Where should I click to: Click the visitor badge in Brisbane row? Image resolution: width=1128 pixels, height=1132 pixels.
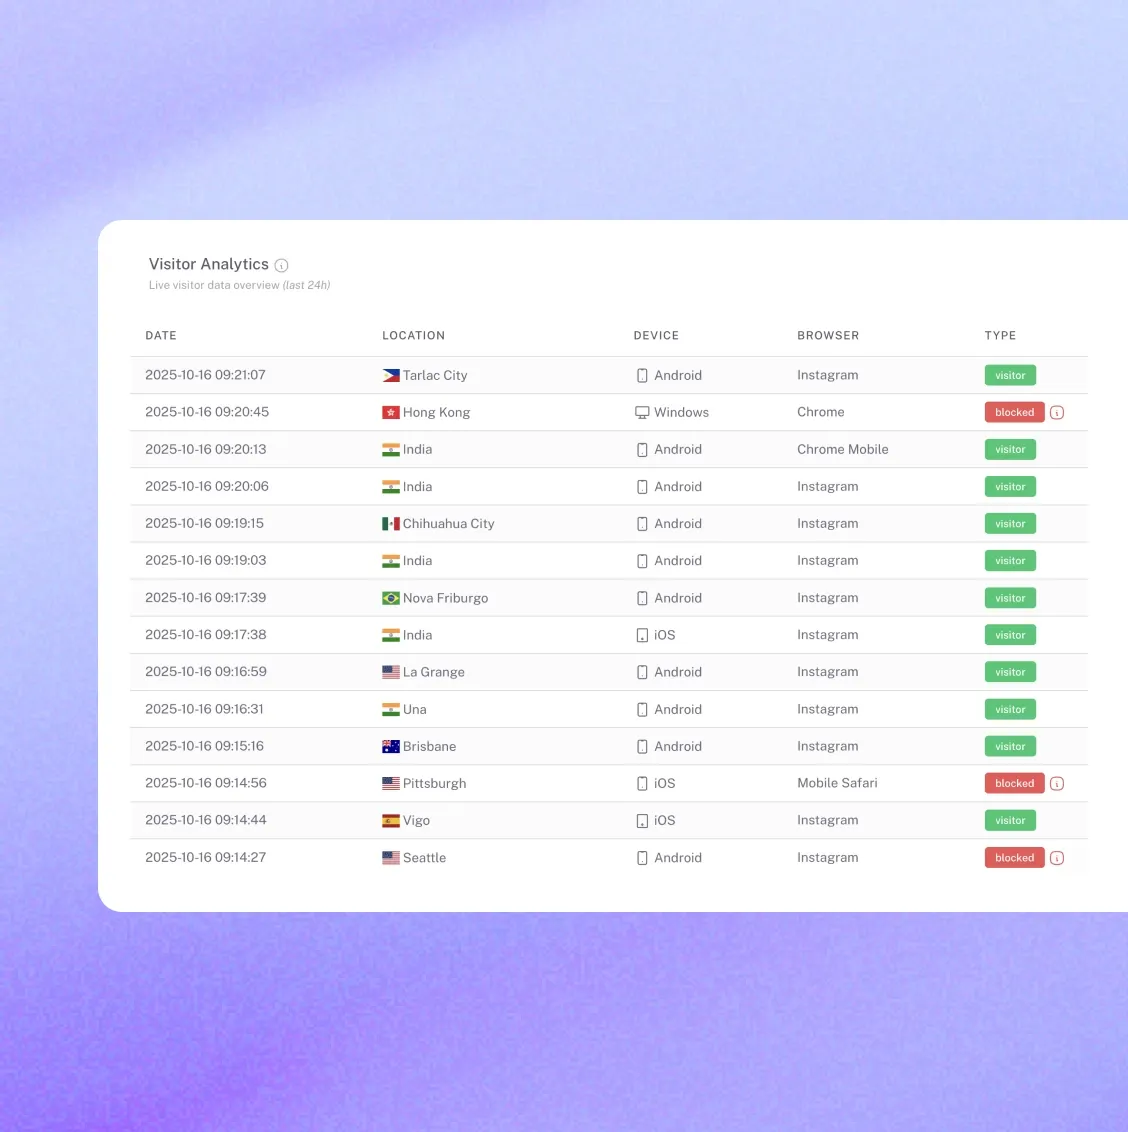(x=1010, y=746)
